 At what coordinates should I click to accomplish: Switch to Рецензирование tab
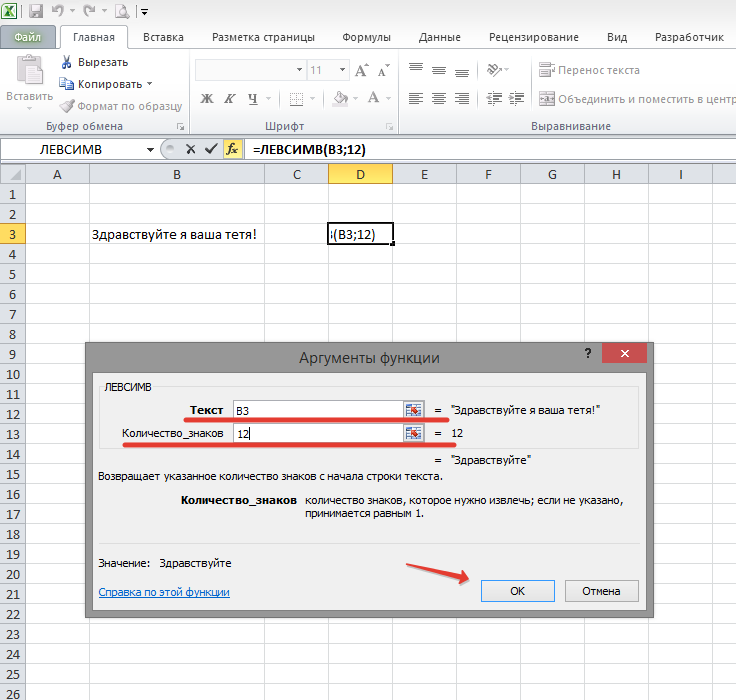click(x=534, y=37)
